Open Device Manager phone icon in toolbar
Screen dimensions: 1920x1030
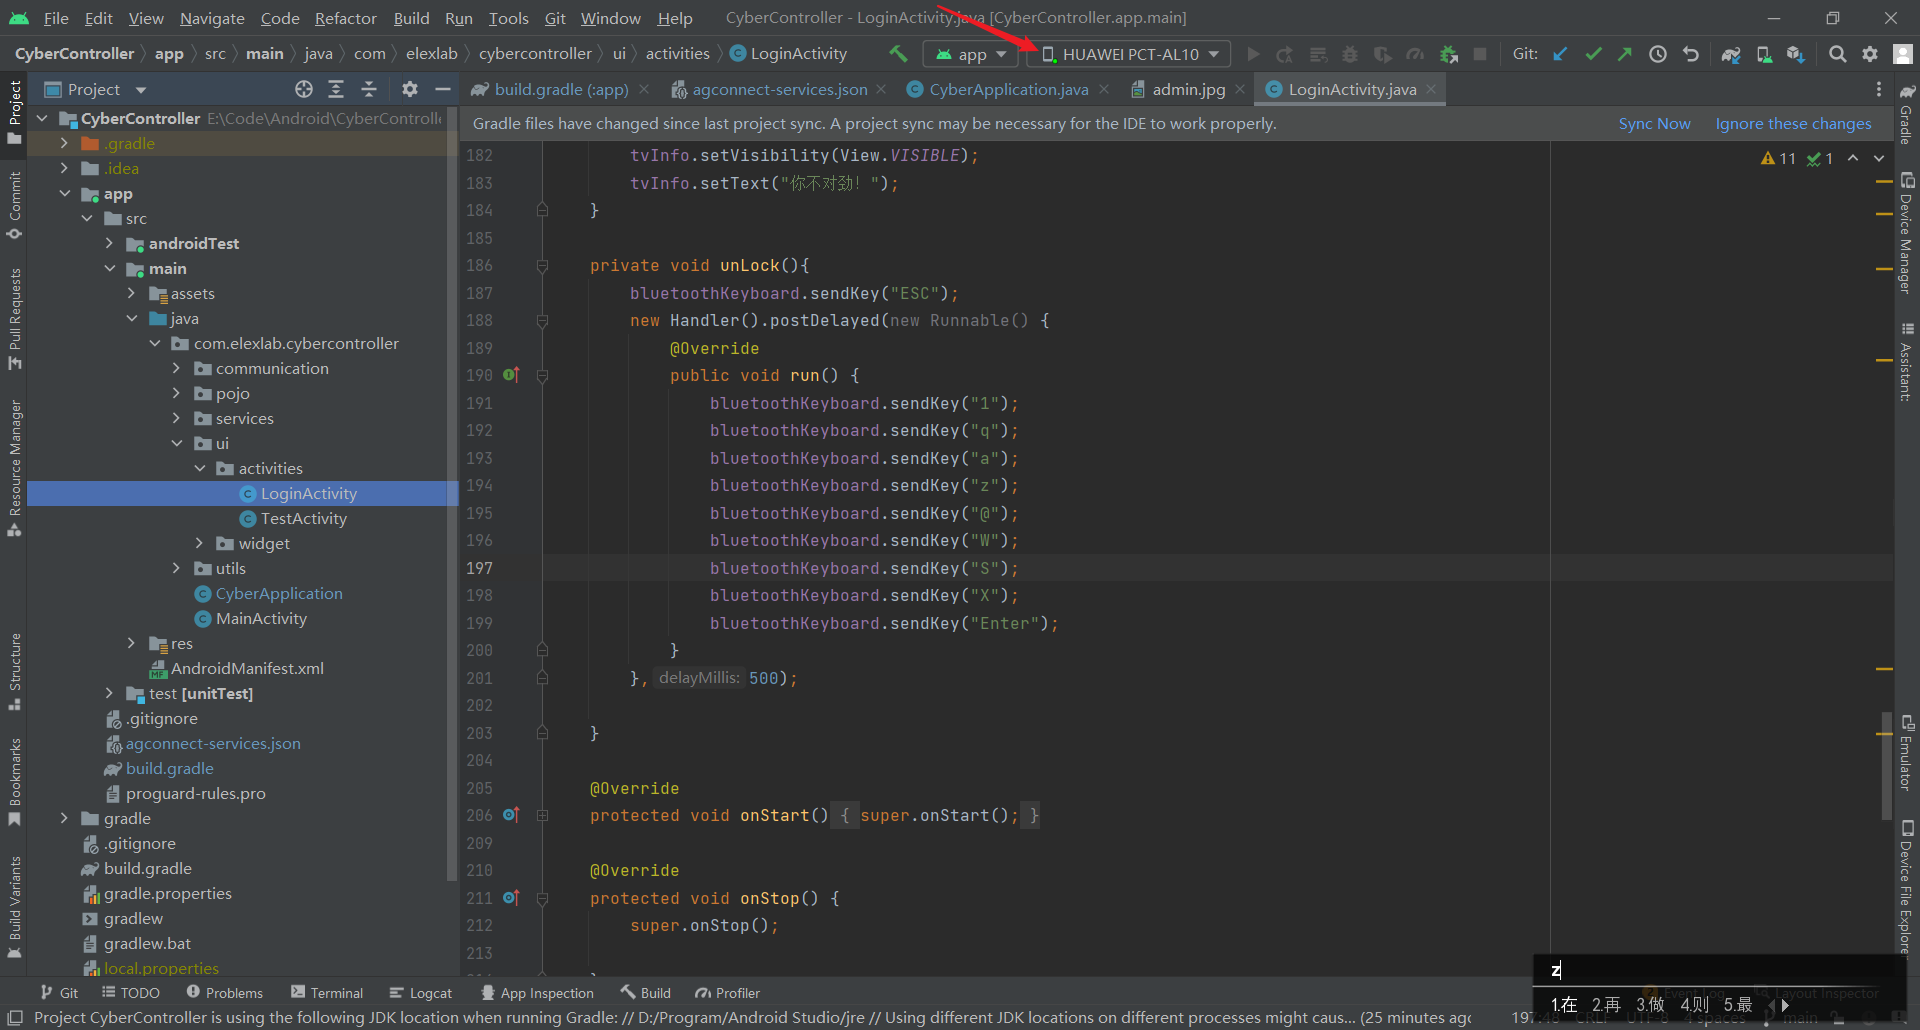pyautogui.click(x=1764, y=54)
